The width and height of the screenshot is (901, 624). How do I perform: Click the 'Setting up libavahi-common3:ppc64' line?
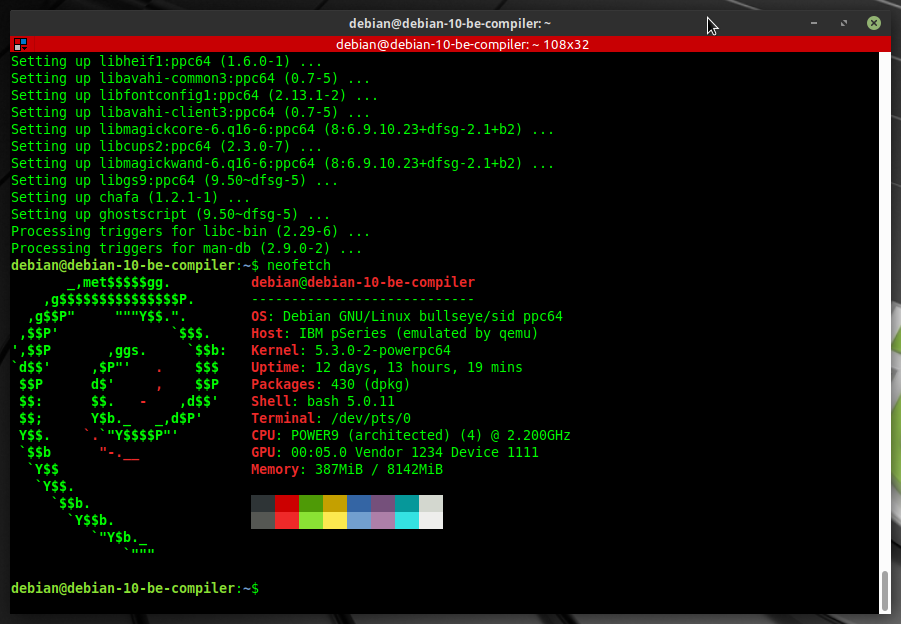190,78
